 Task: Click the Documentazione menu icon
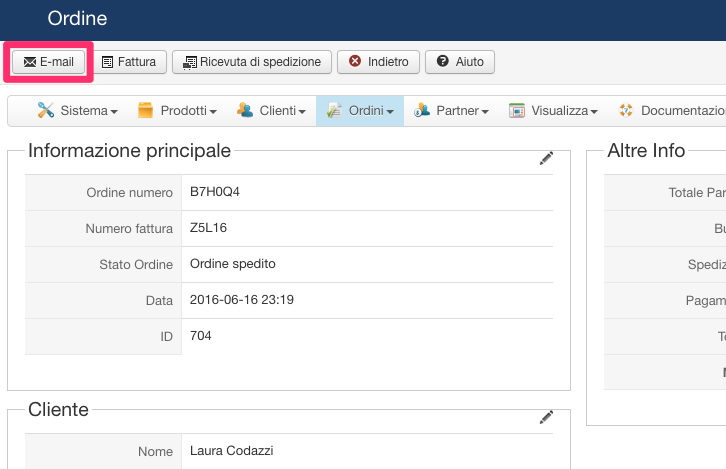pos(626,111)
